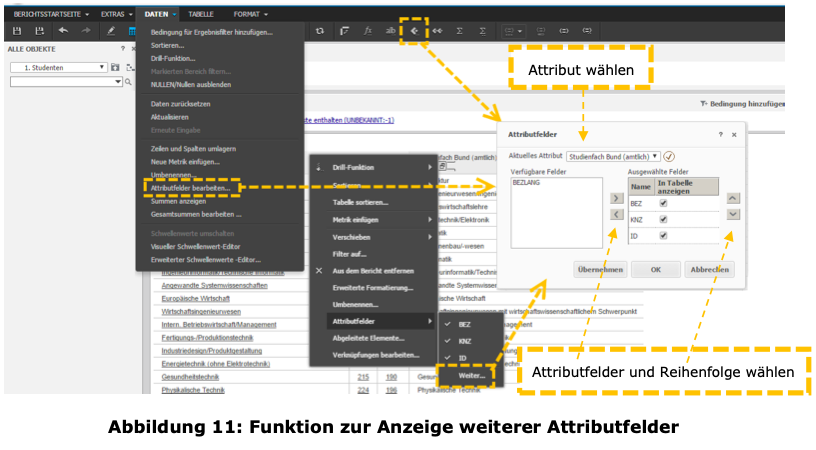Screen dimensions: 816x450
Task: Click the help question mark in Attributfelder dialog
Action: pos(720,134)
